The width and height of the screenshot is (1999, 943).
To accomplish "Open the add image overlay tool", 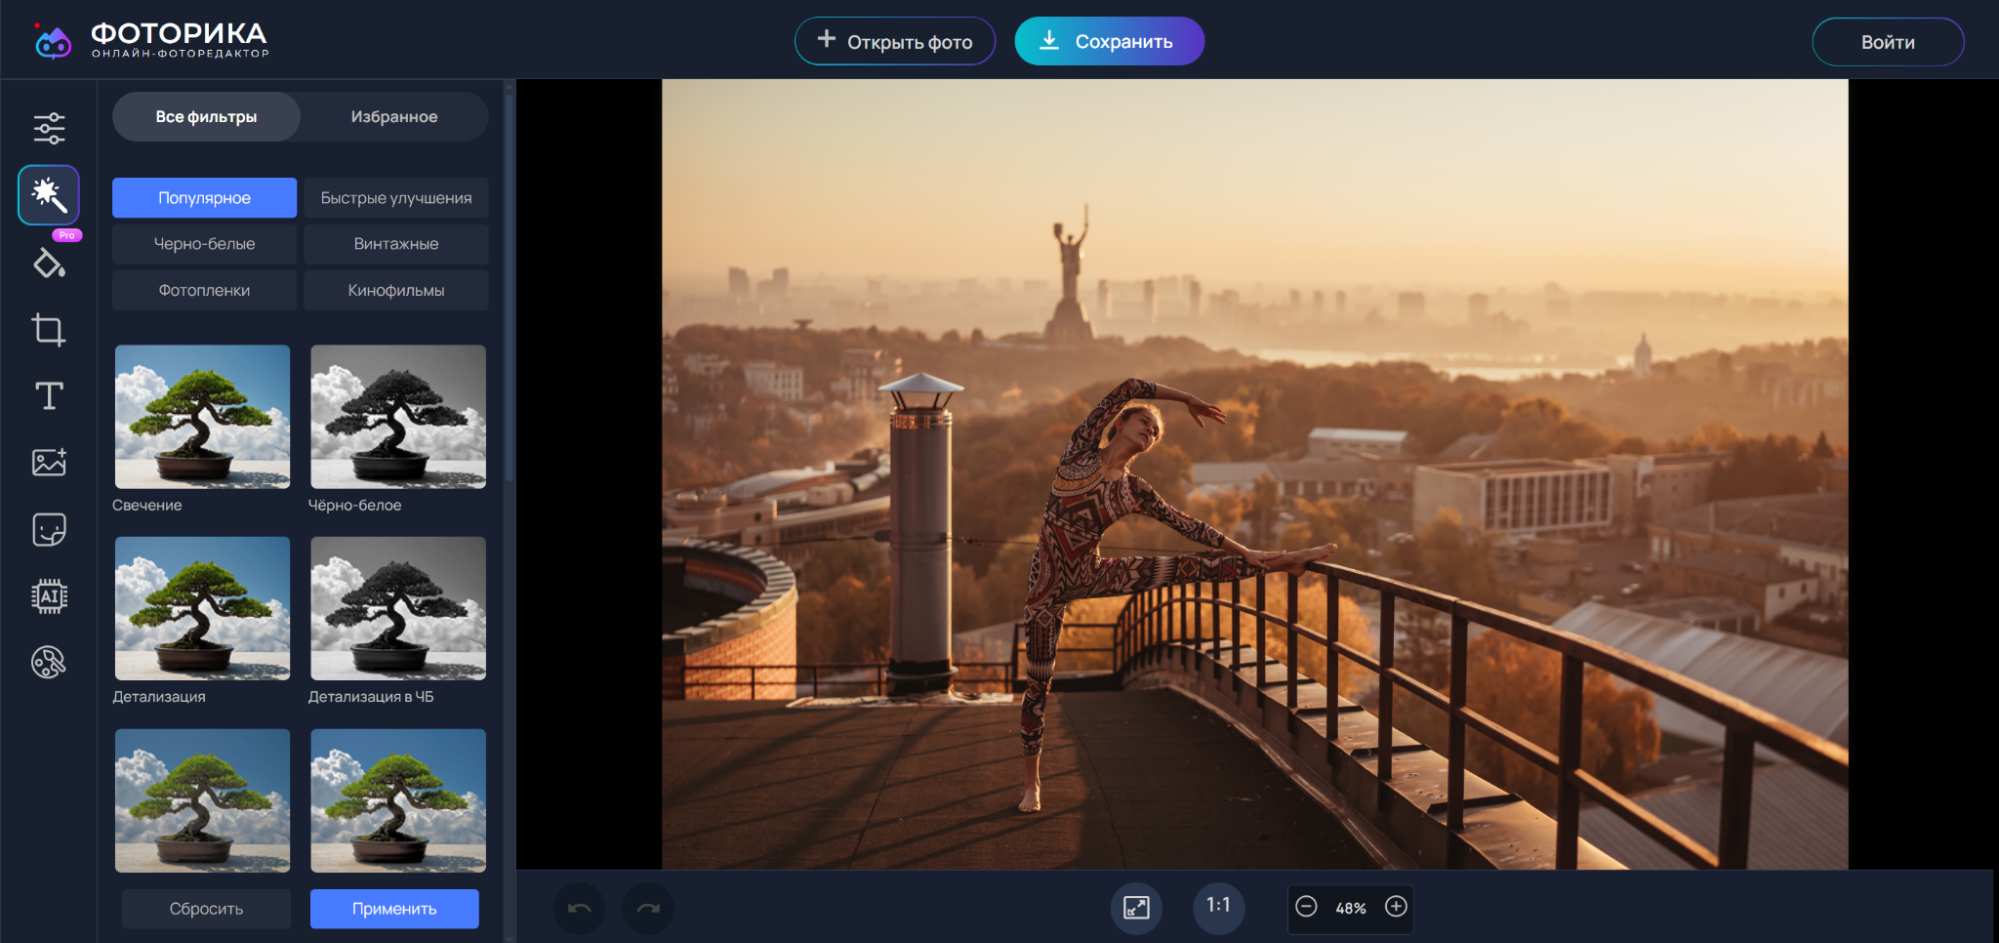I will click(49, 462).
